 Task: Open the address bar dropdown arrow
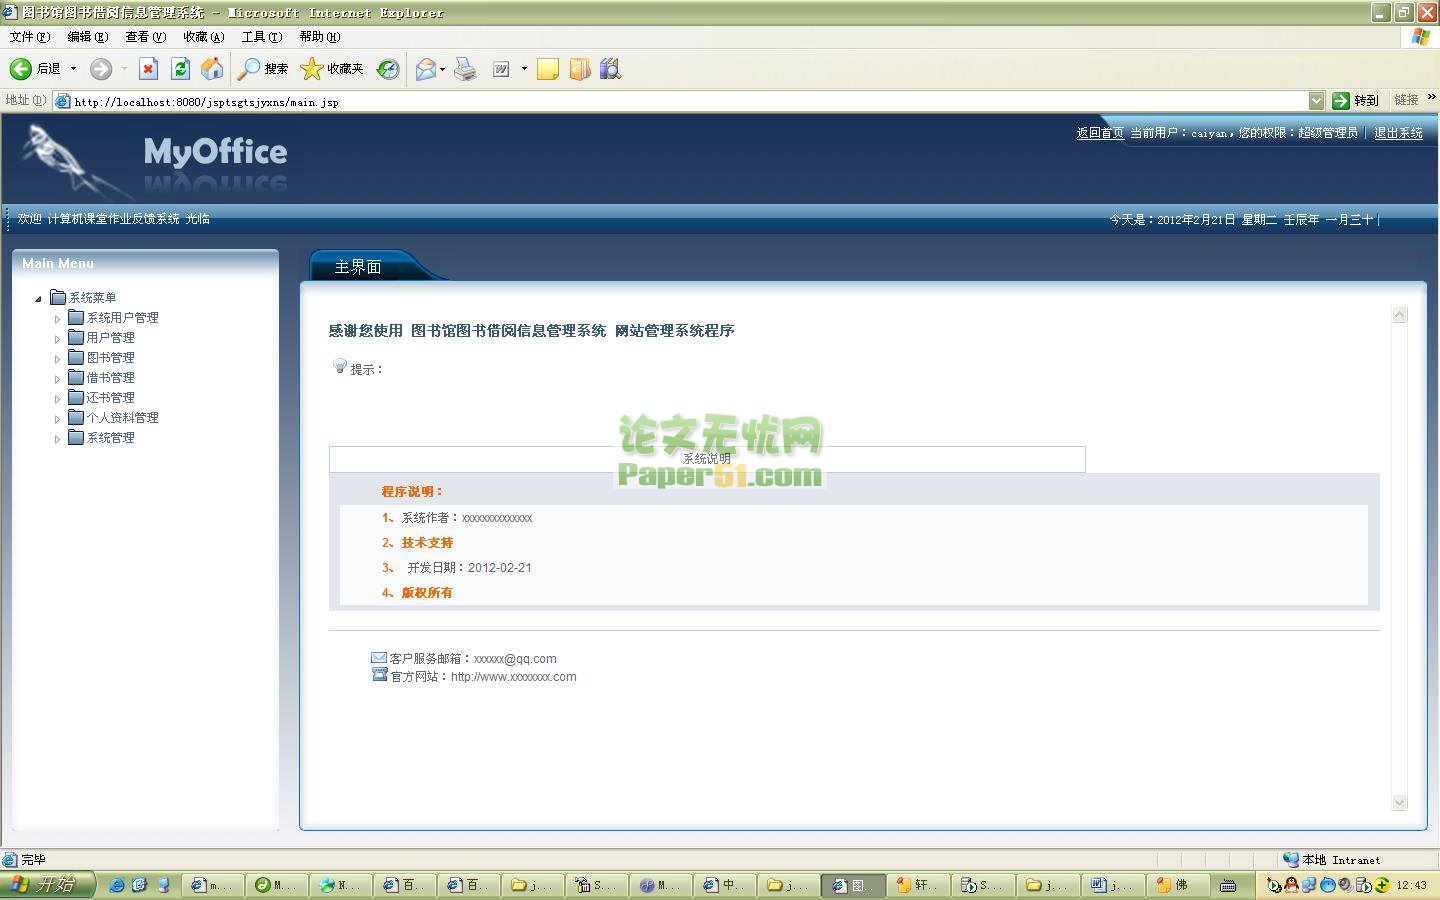click(1316, 101)
